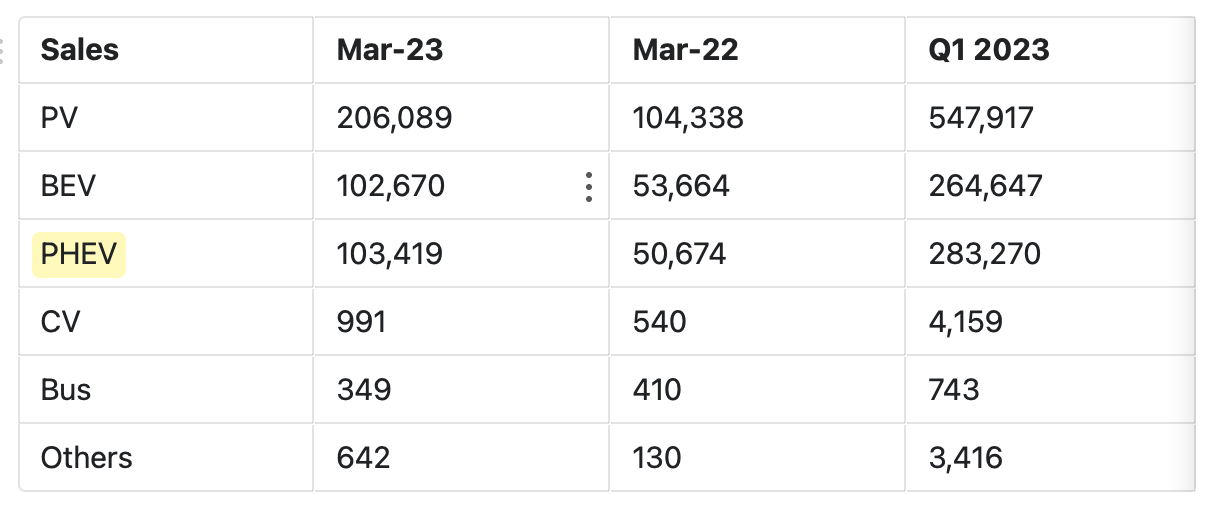Select the 410 cell in the Bus row

point(758,390)
